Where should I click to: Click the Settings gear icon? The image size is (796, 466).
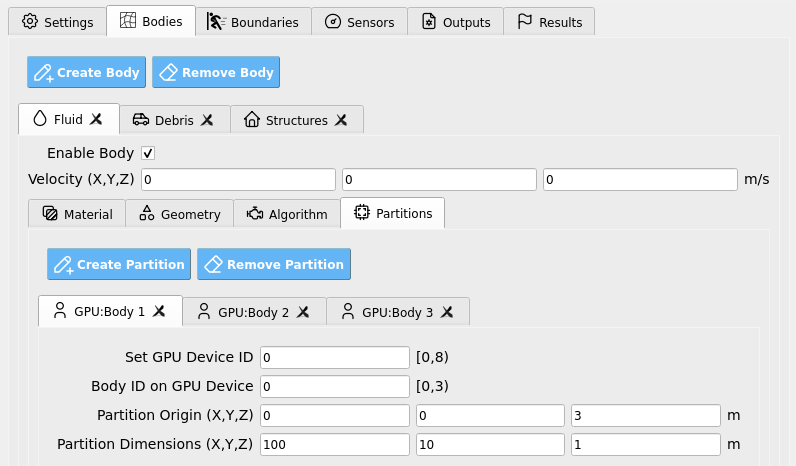(30, 21)
